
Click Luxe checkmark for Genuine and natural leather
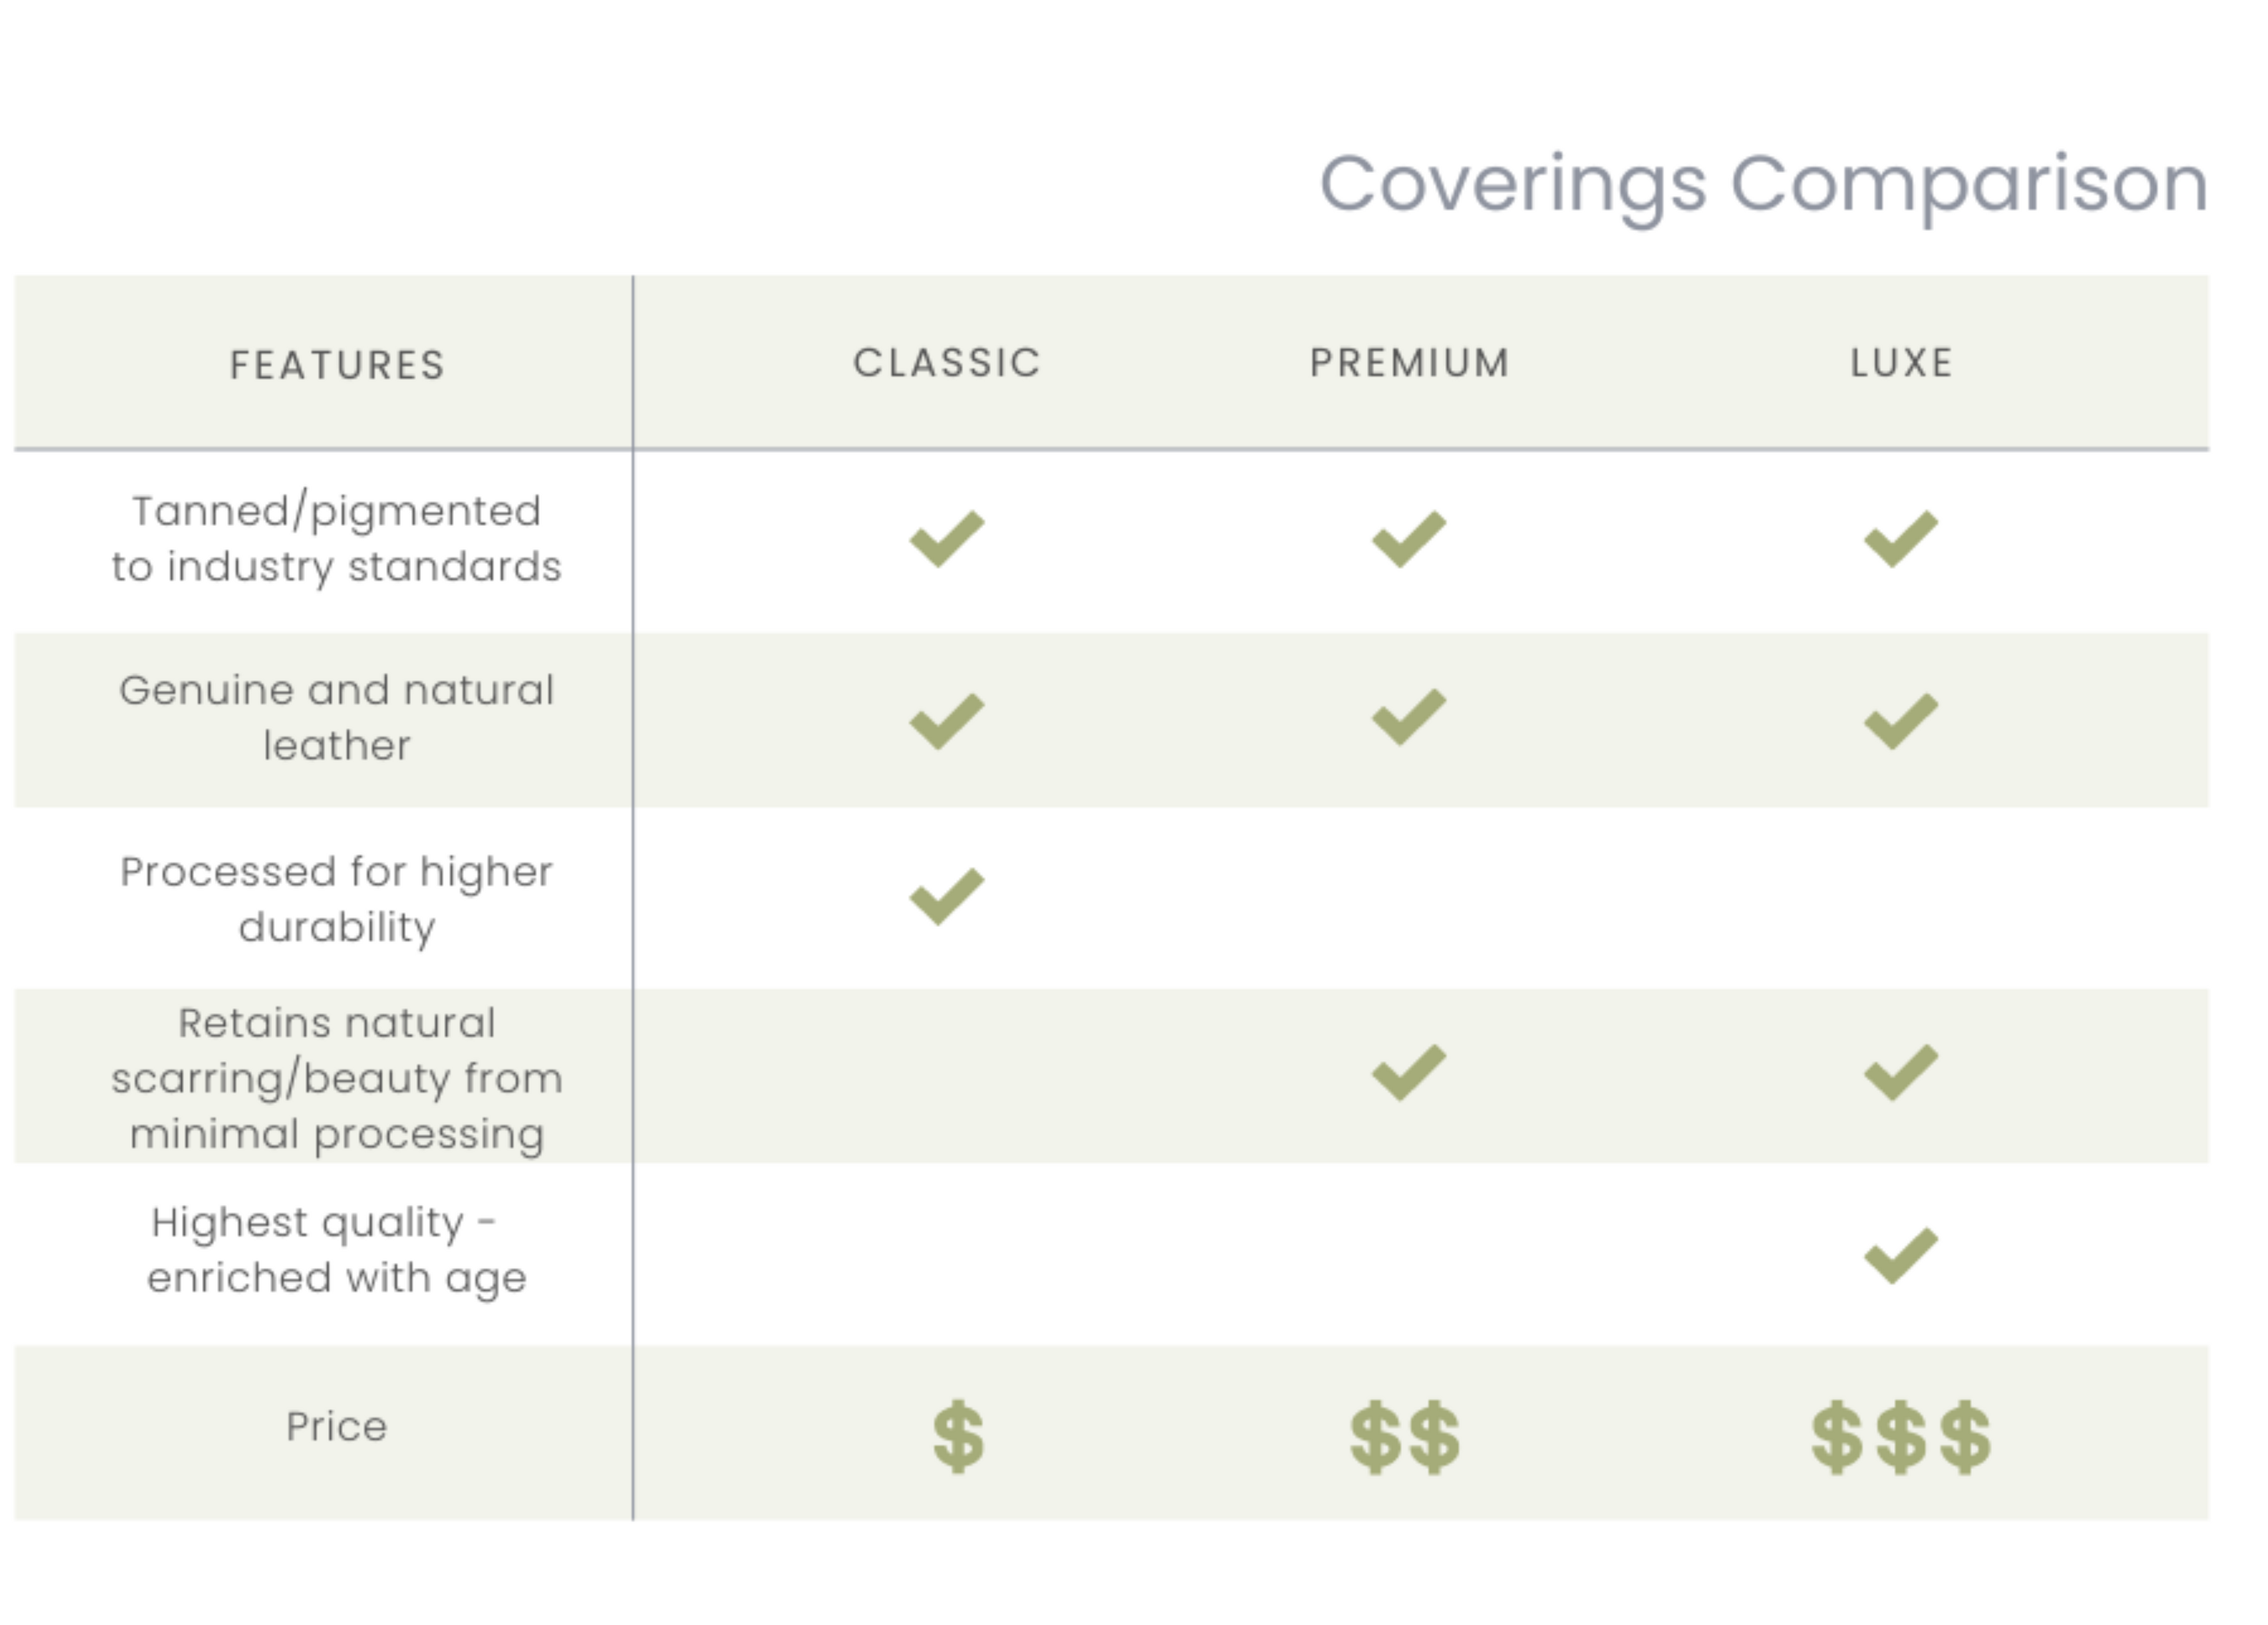pyautogui.click(x=1900, y=720)
